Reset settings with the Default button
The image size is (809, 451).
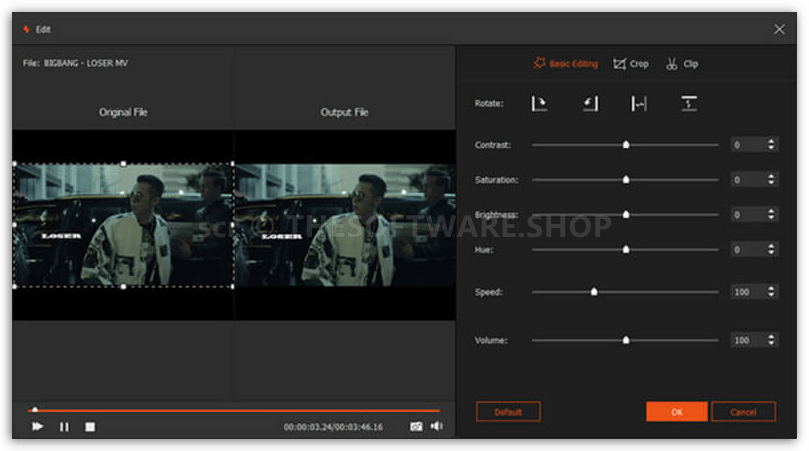tap(508, 412)
